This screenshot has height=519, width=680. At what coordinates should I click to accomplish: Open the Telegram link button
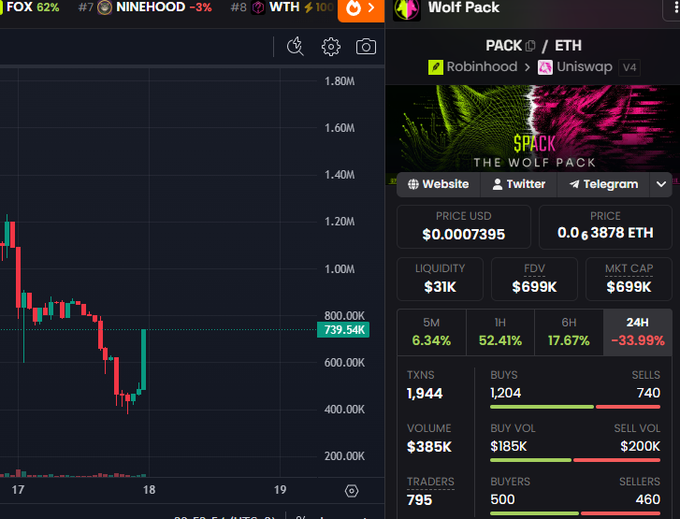(603, 184)
